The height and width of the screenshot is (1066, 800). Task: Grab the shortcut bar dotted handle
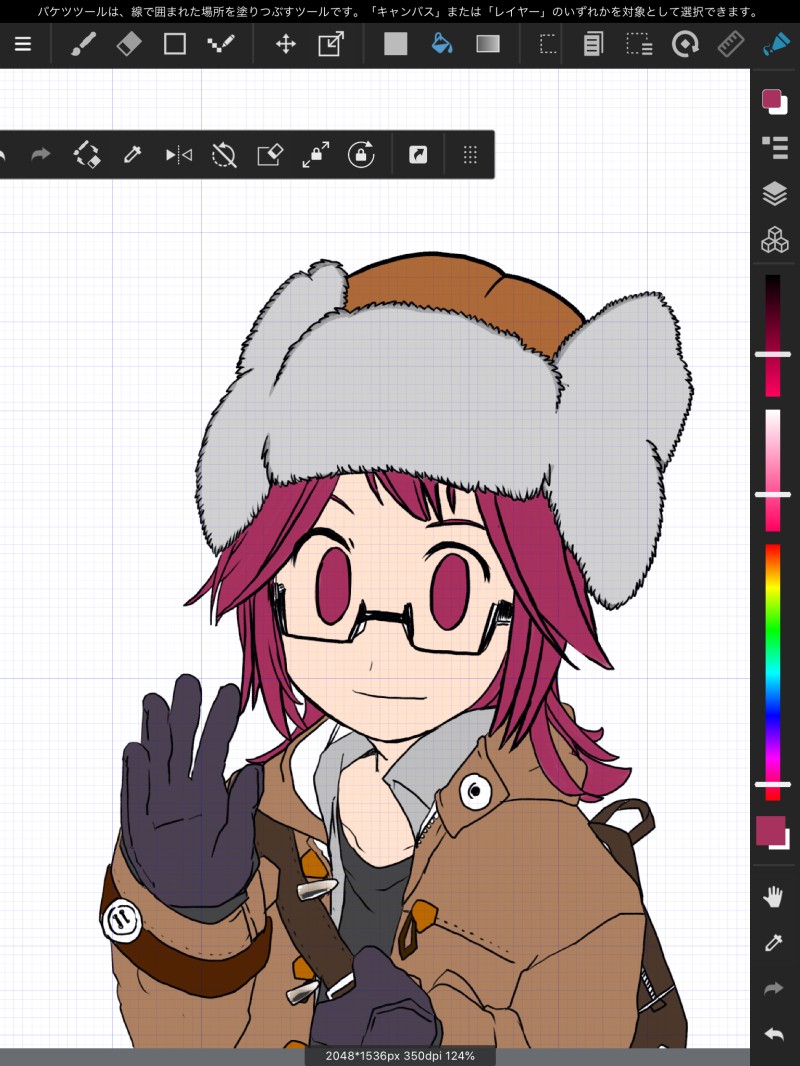point(470,155)
